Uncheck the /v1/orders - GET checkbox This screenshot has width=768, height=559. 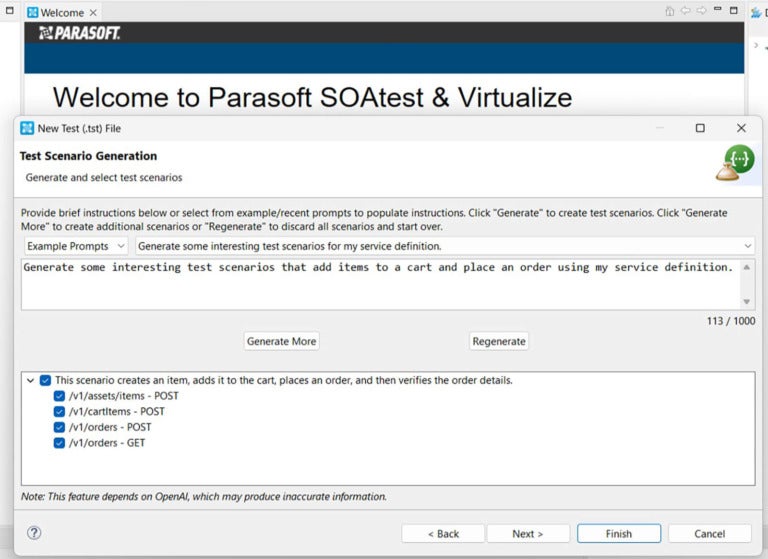[60, 442]
